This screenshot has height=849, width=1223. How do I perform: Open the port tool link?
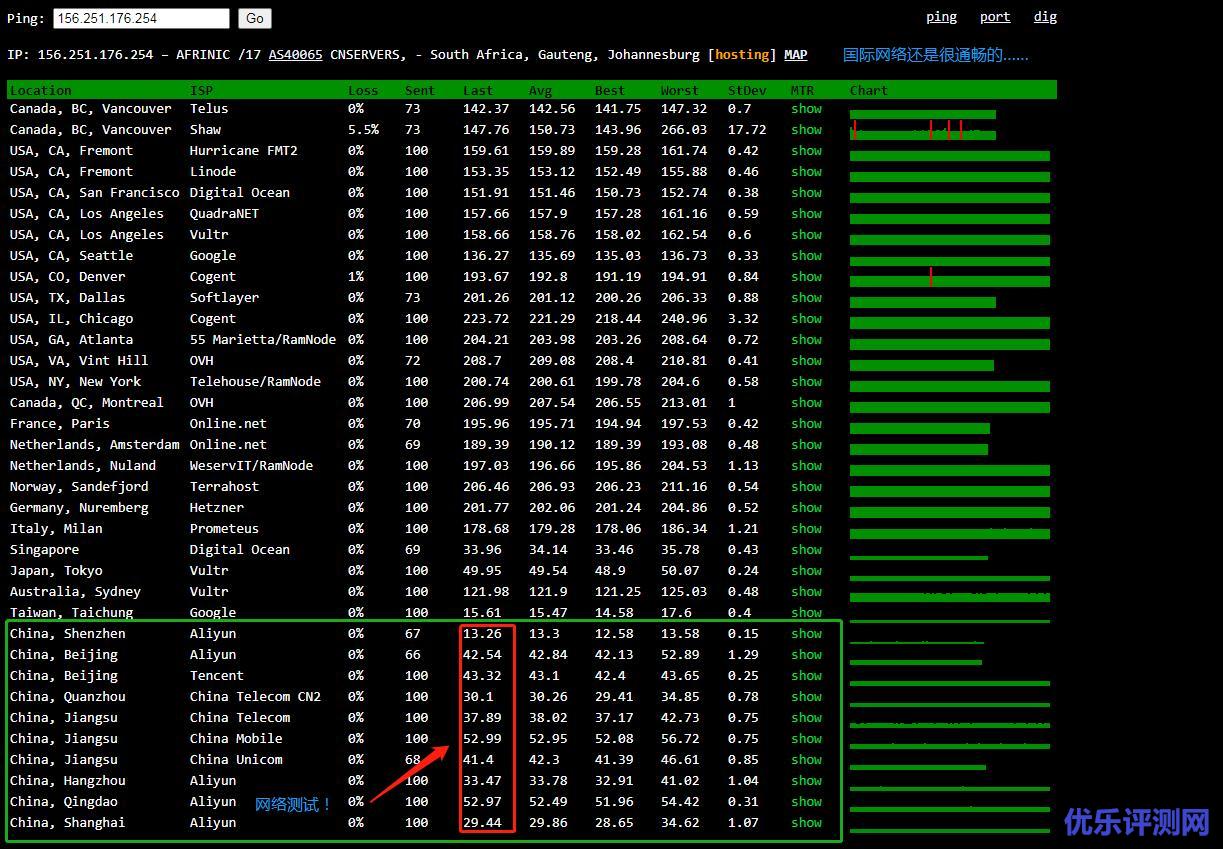994,17
